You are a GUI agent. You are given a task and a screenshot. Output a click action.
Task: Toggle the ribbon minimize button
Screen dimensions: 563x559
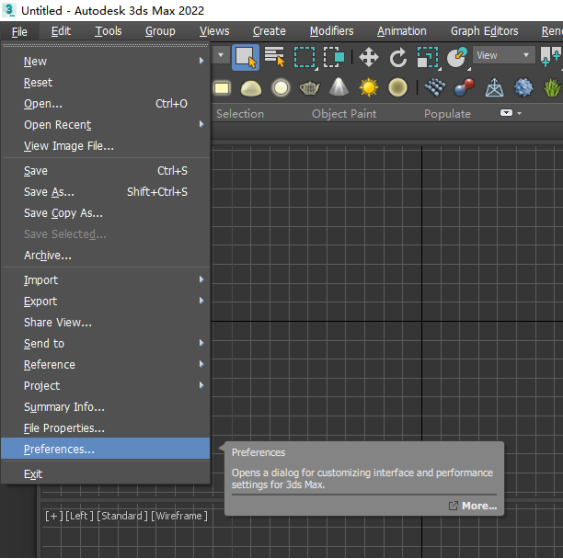coord(506,113)
